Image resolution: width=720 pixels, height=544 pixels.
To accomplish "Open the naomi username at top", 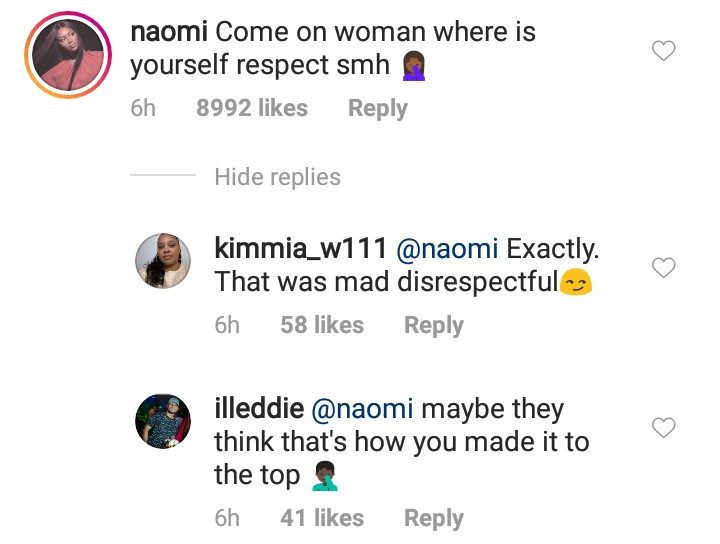I will (x=169, y=31).
